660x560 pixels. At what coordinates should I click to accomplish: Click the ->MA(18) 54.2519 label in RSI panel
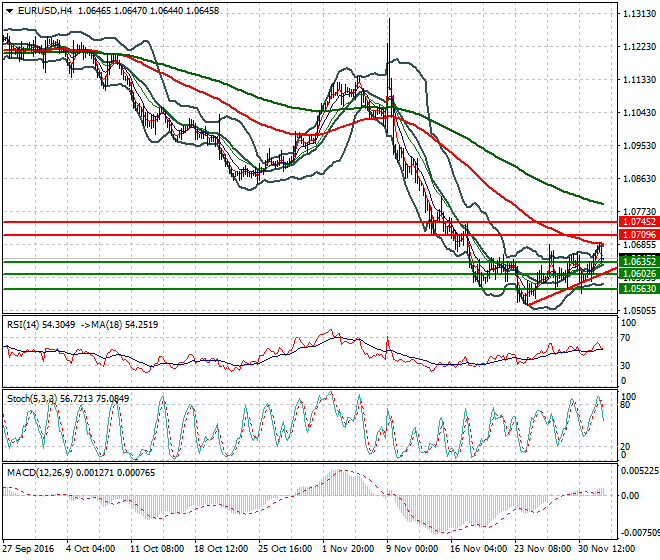[119, 325]
